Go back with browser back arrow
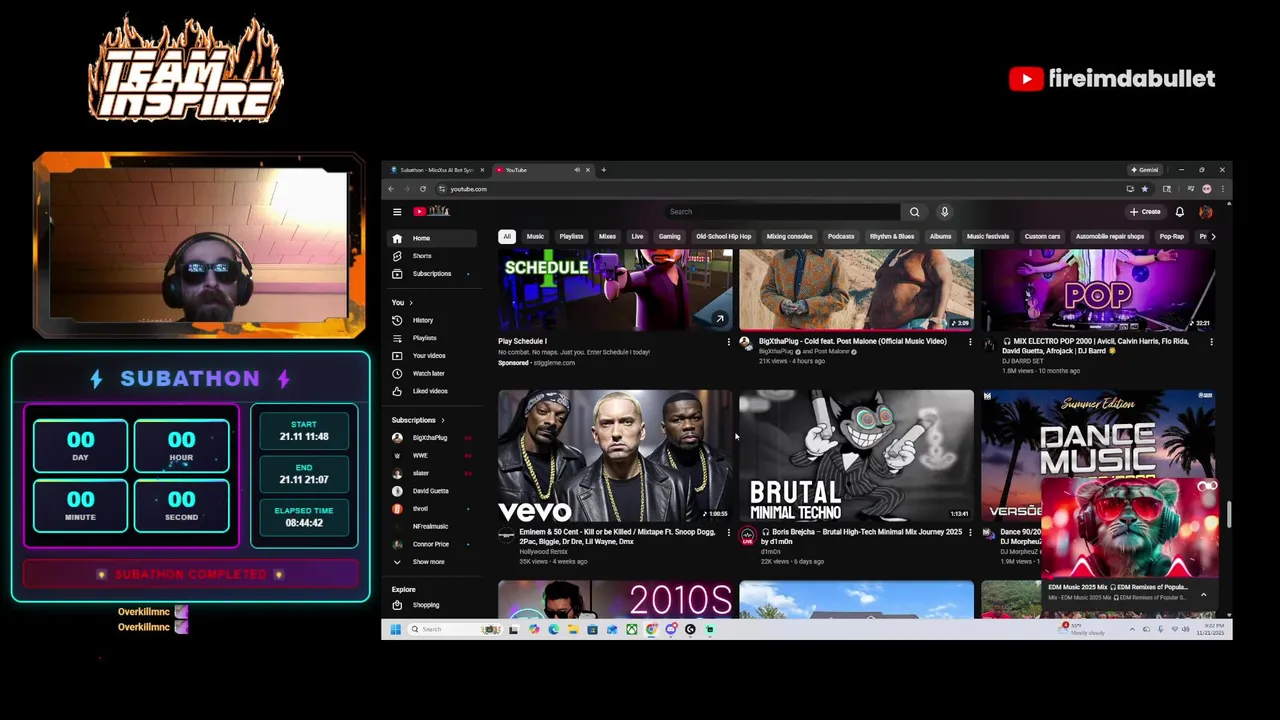The image size is (1280, 720). point(391,189)
